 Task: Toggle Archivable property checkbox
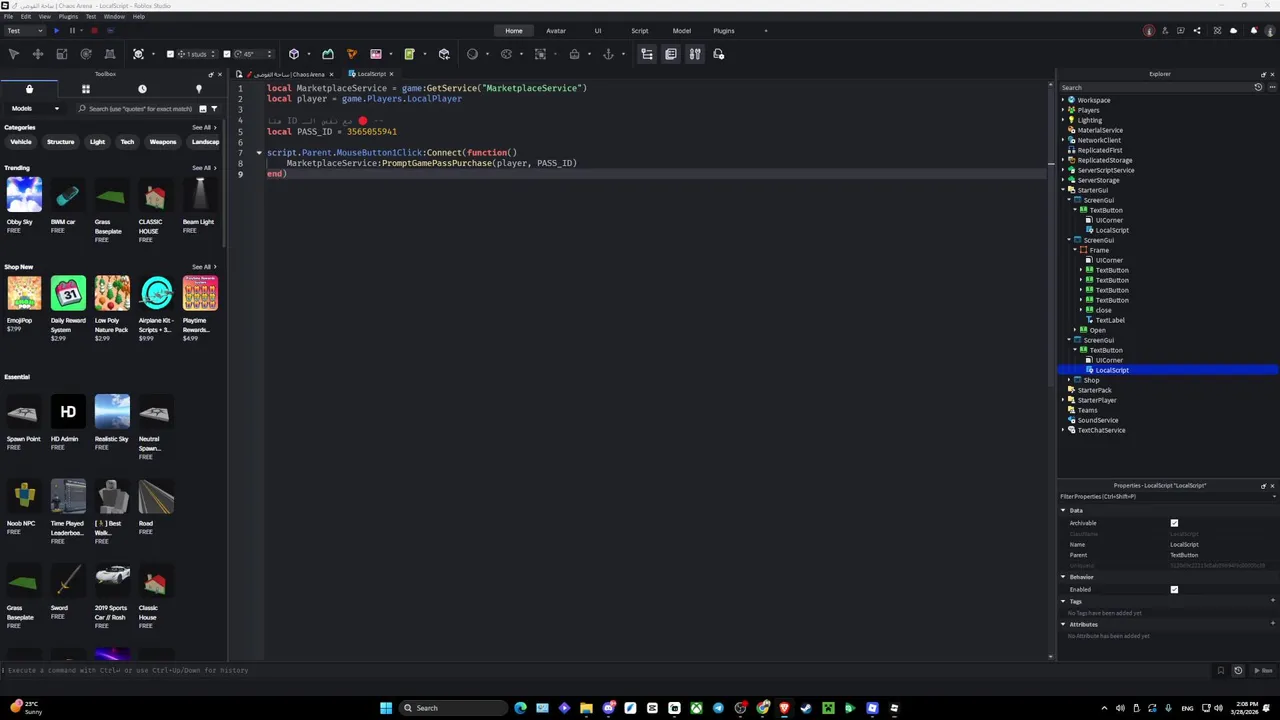point(1174,523)
